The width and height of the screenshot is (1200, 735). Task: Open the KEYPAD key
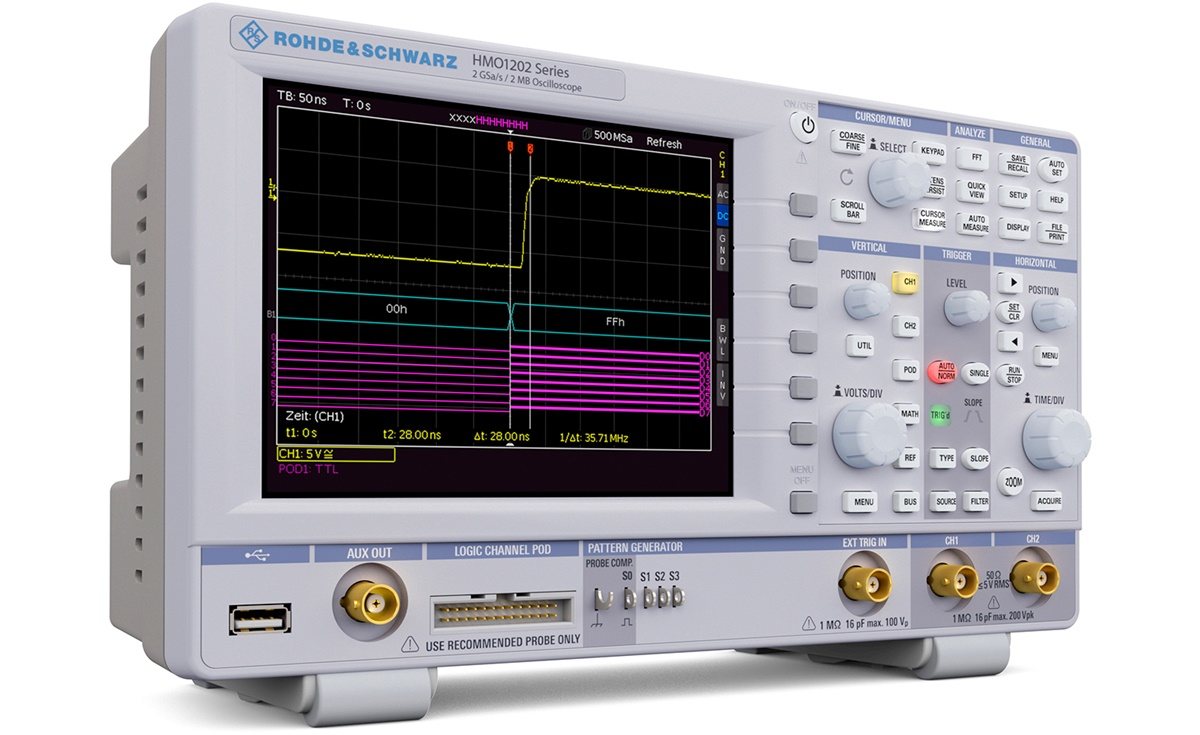click(931, 153)
